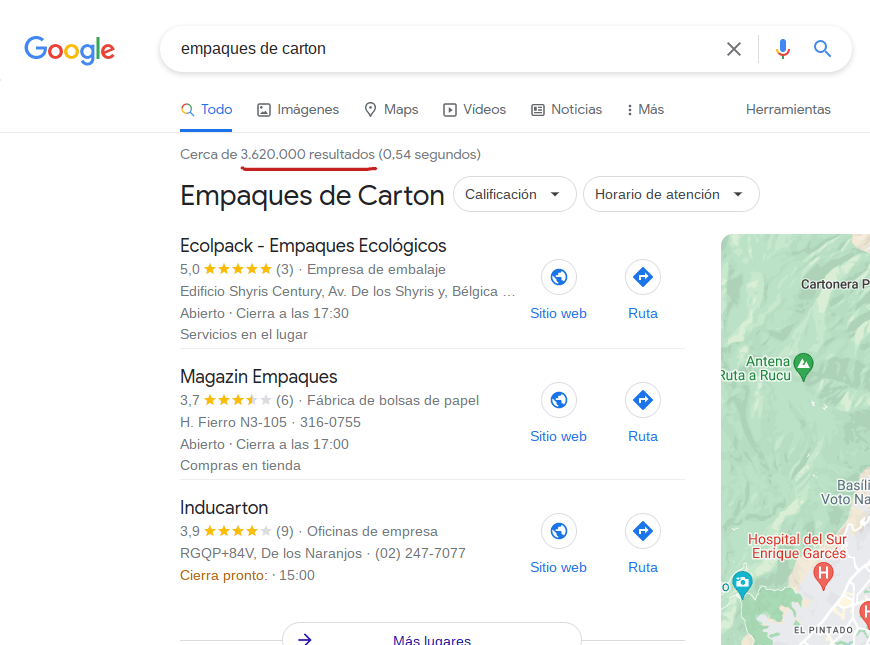Image resolution: width=870 pixels, height=645 pixels.
Task: Click Sitio web link for Inducarton
Action: coord(558,568)
